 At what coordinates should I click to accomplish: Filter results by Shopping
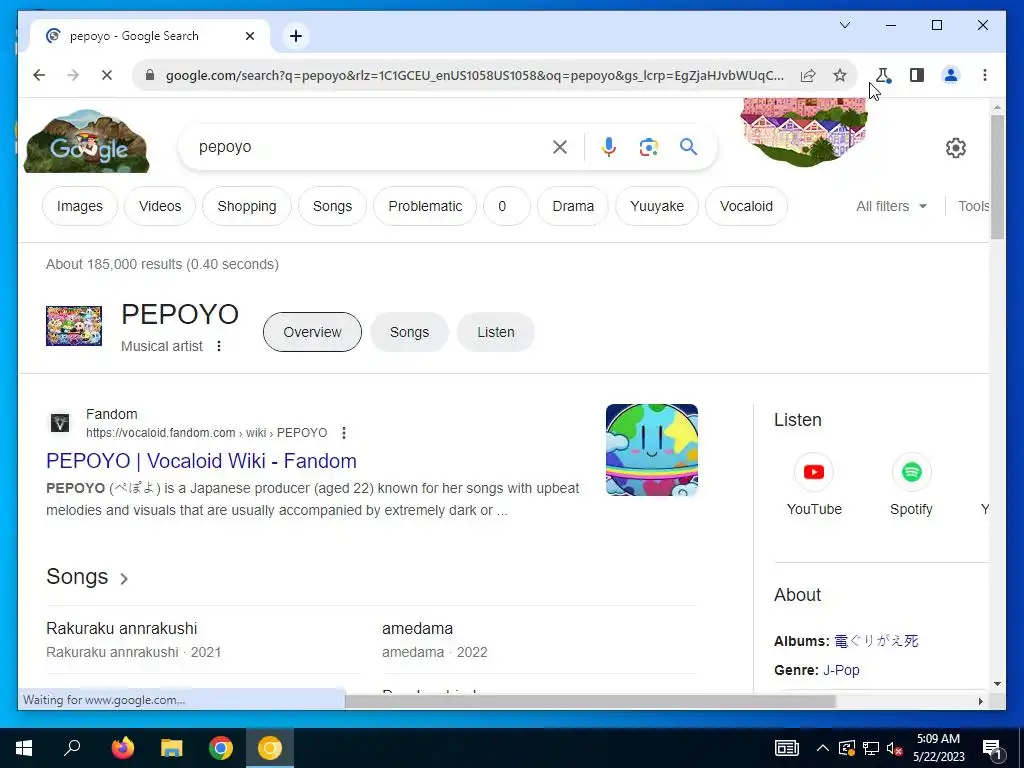[247, 206]
